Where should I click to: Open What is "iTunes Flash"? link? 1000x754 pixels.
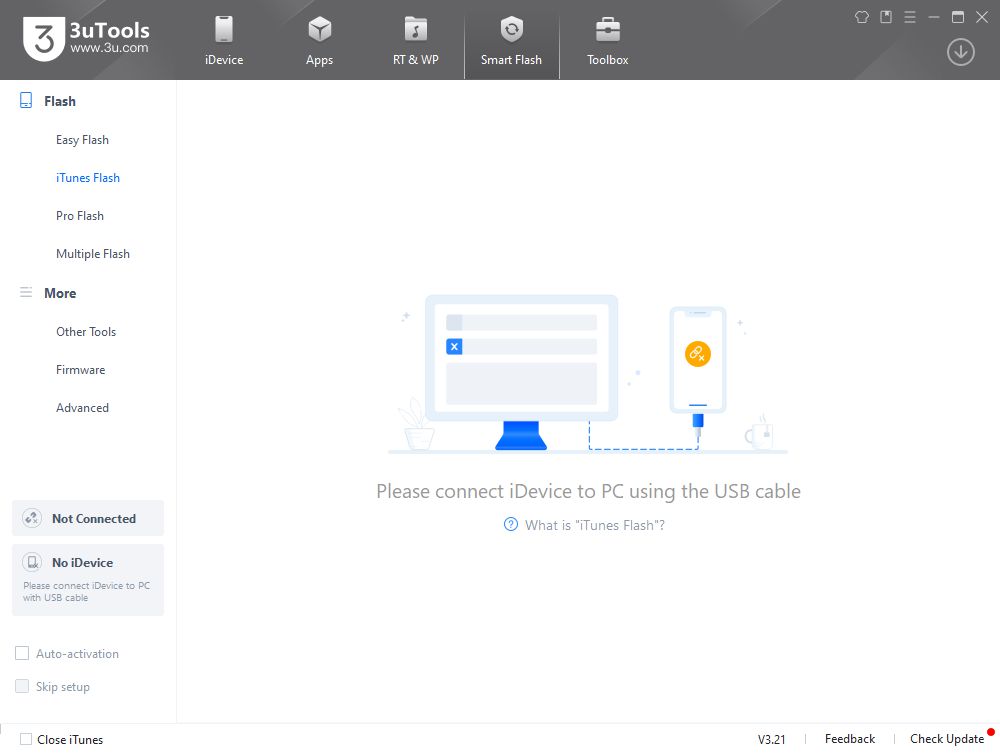pyautogui.click(x=594, y=525)
